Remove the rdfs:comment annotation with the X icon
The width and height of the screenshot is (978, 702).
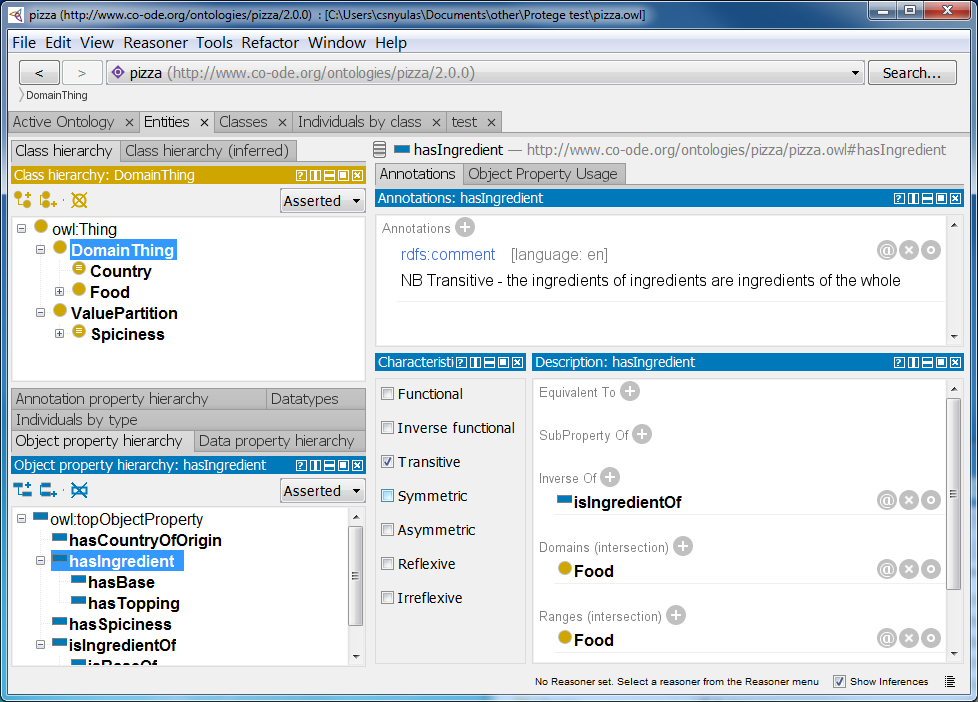tap(909, 250)
